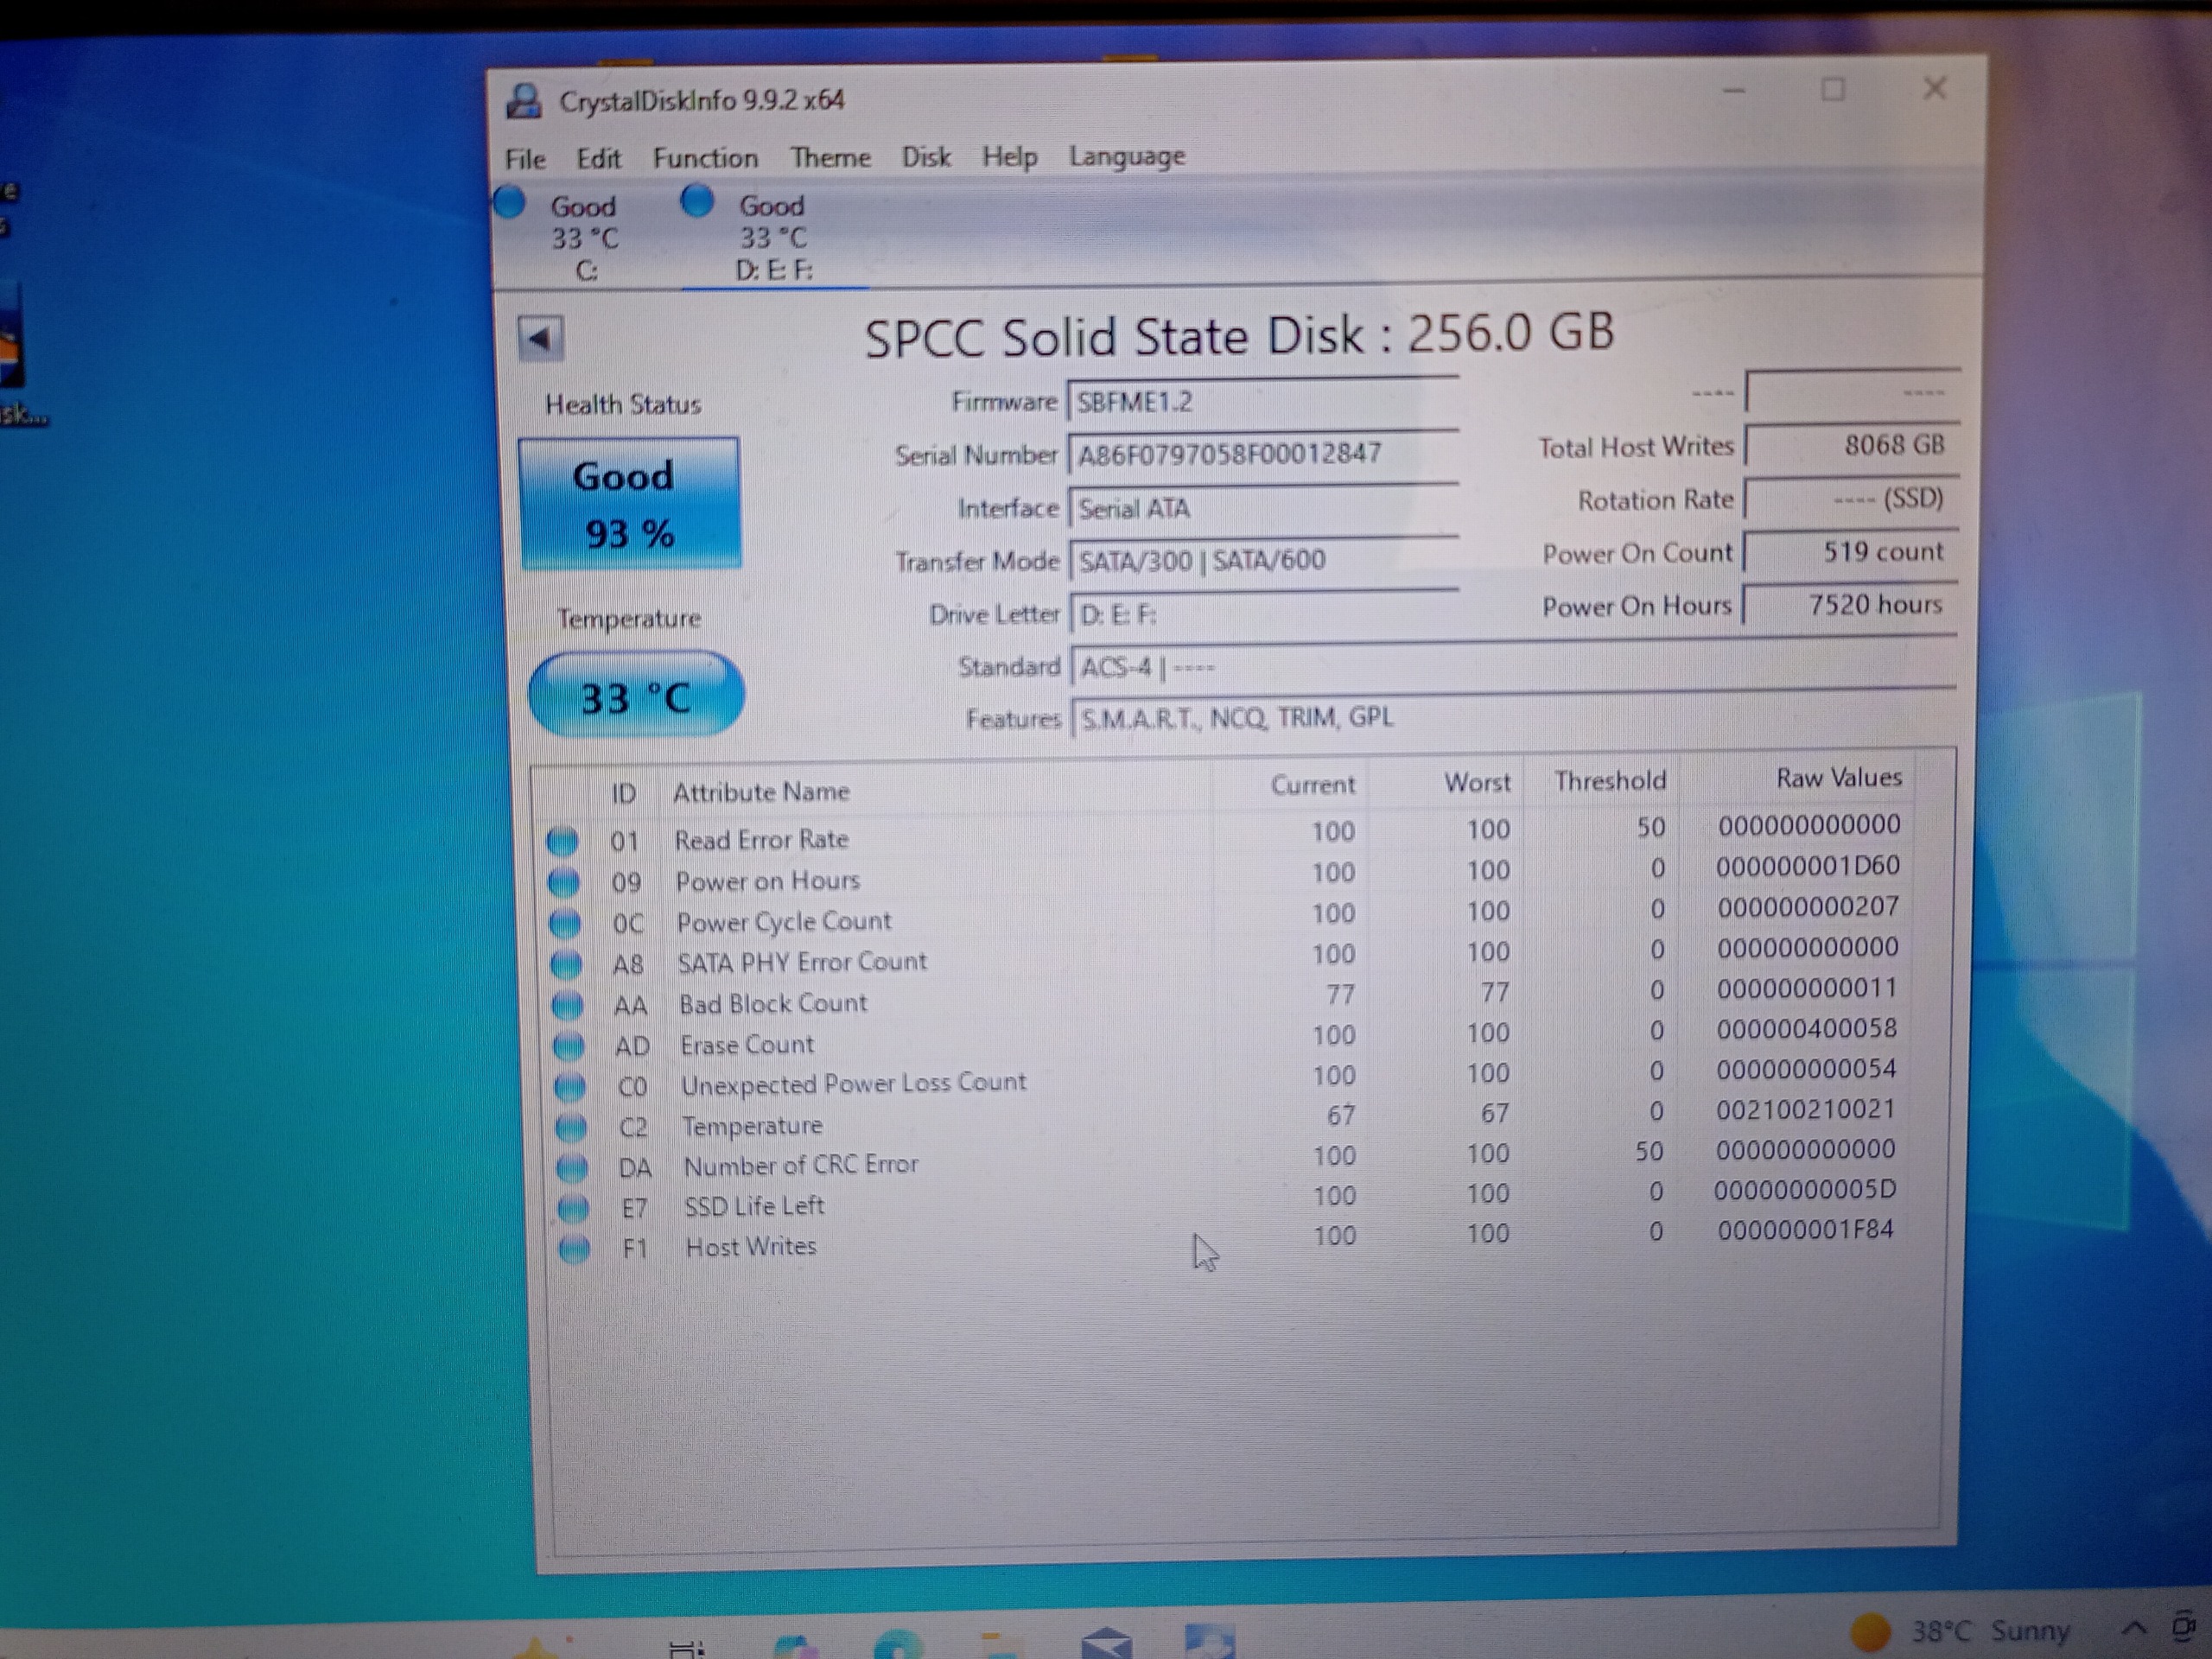Click the Power On Hours value 7520 hours
2212x1659 pixels.
click(1850, 605)
